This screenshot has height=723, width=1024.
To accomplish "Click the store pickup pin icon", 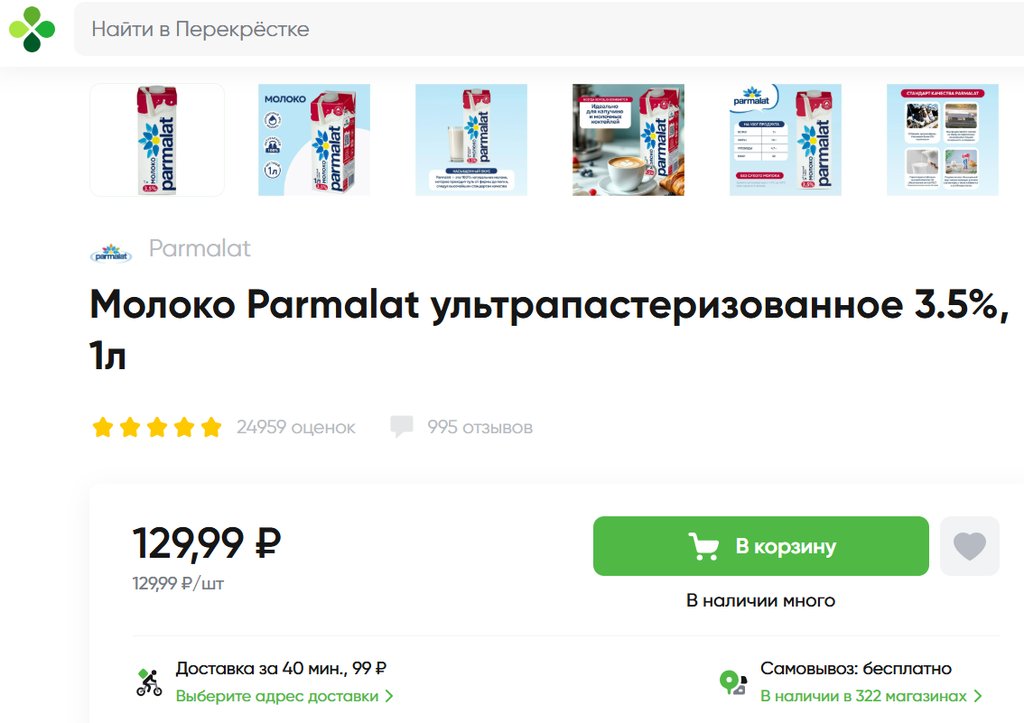I will pos(733,682).
